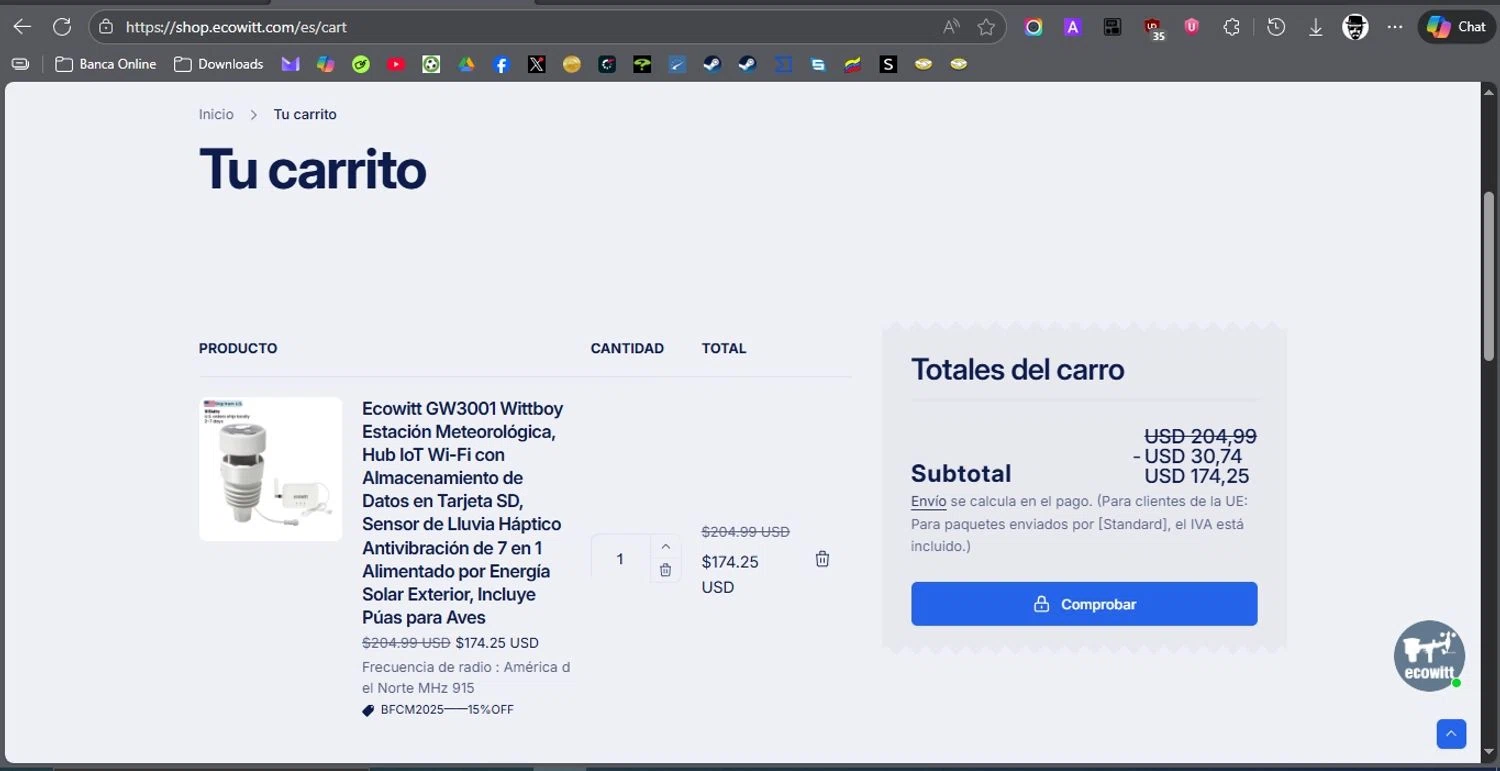Click the discount amount - USD 30,74
This screenshot has height=771, width=1500.
(x=1188, y=456)
